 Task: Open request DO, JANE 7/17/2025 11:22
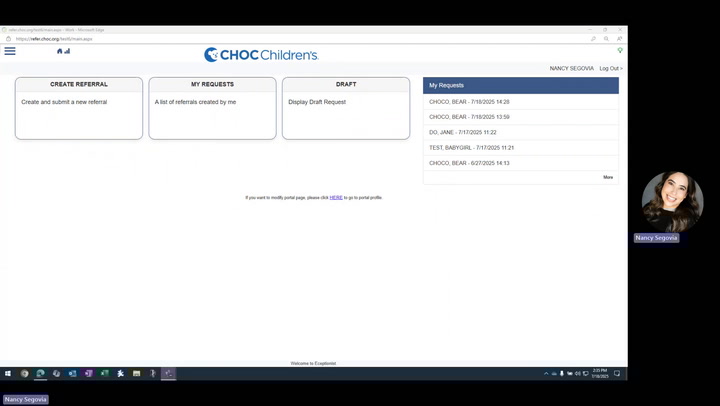(x=521, y=132)
